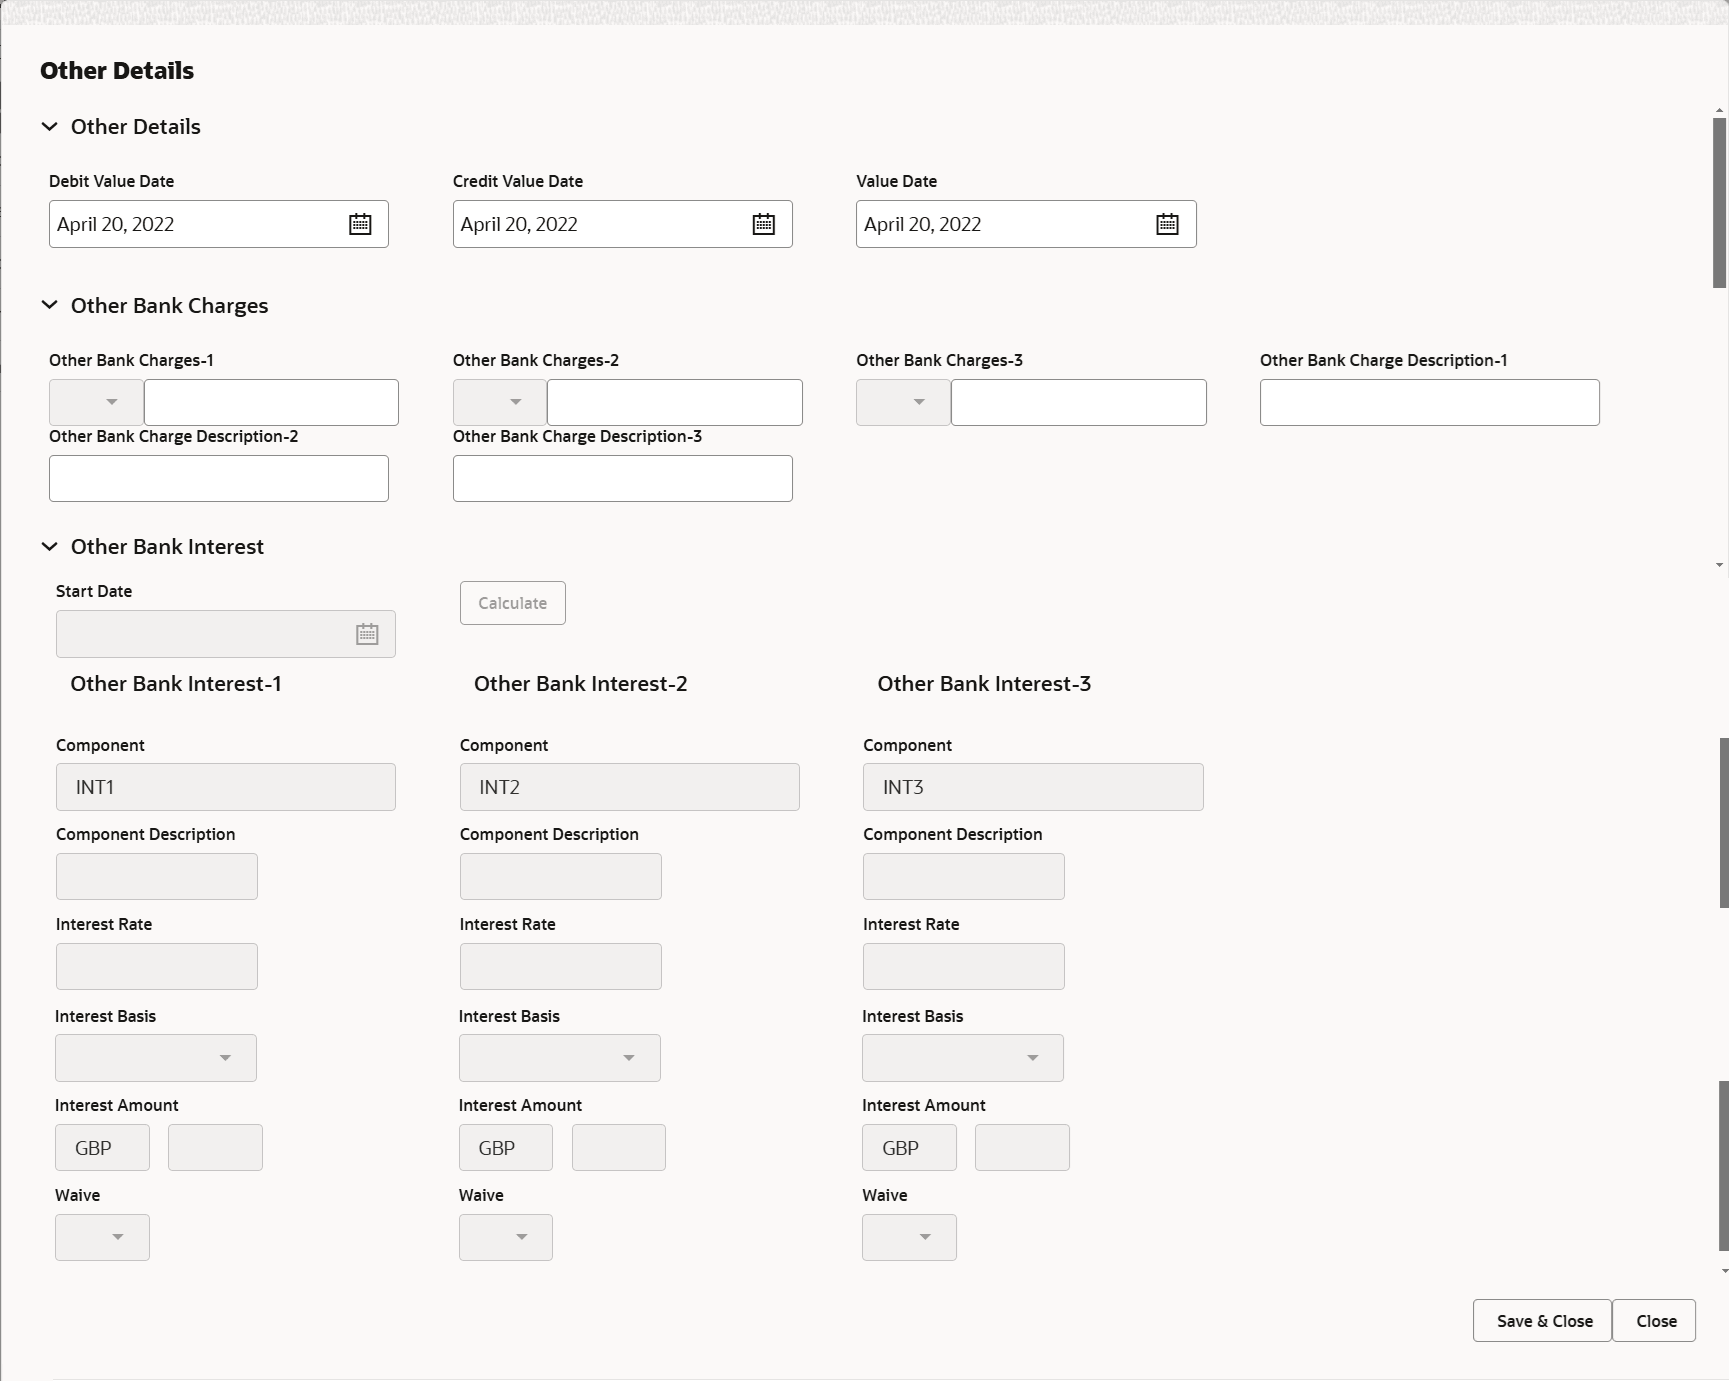
Task: Click the top vertical scrollbar thumb
Action: click(1720, 202)
